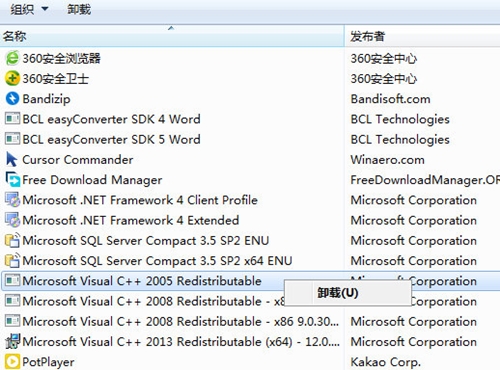Image resolution: width=500 pixels, height=370 pixels.
Task: Select the Bandizip program name
Action: point(46,99)
